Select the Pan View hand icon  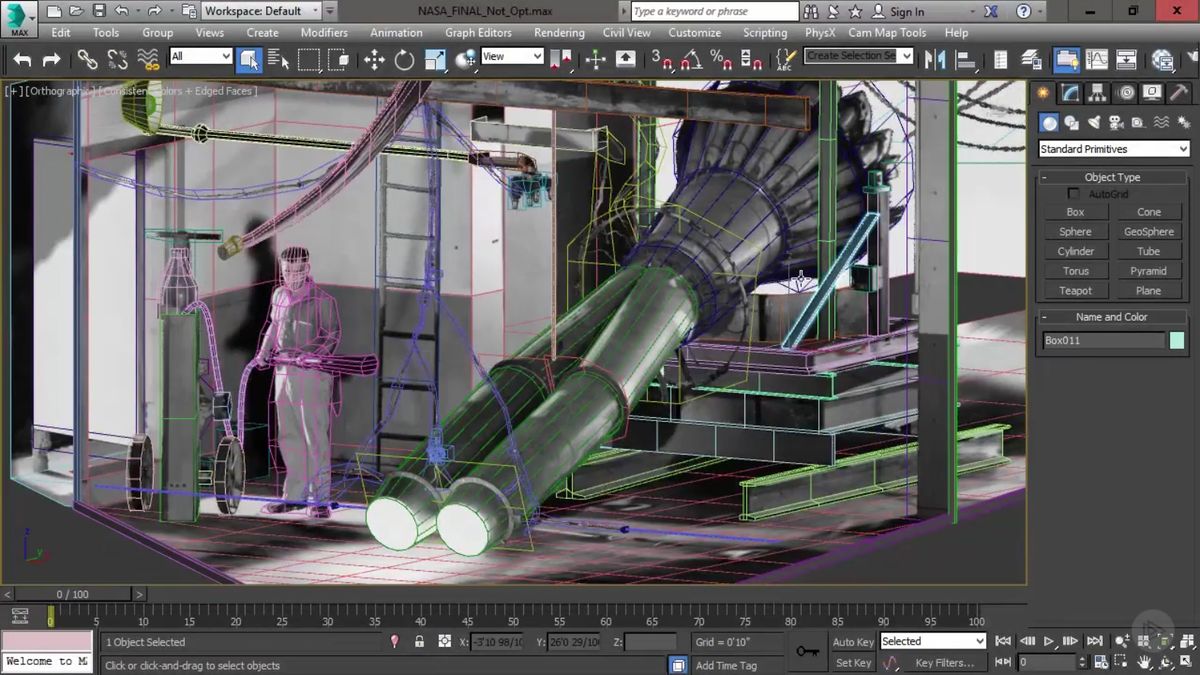[1144, 662]
